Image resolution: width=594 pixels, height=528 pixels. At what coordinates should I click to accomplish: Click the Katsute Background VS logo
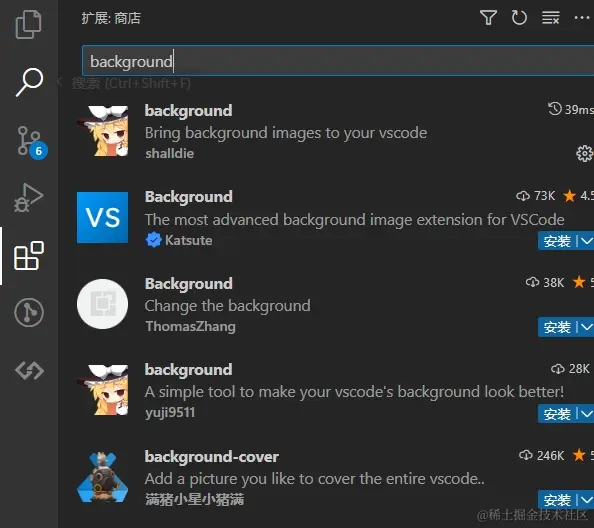(103, 217)
